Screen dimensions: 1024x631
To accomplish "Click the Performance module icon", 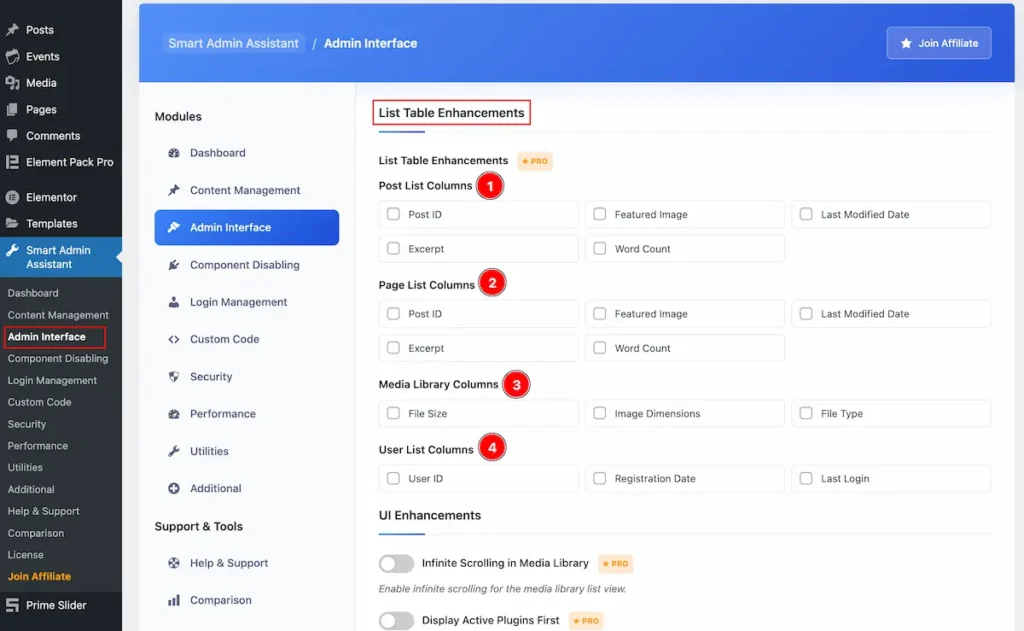I will [174, 413].
